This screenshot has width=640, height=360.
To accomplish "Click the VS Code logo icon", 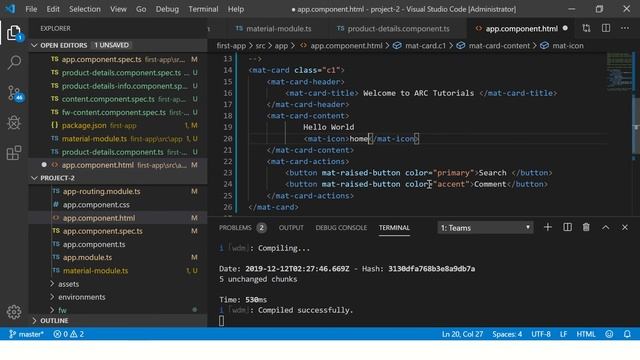I will [x=10, y=9].
